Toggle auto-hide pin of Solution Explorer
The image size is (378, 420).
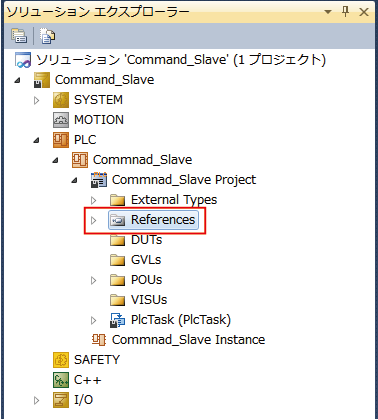(x=346, y=12)
